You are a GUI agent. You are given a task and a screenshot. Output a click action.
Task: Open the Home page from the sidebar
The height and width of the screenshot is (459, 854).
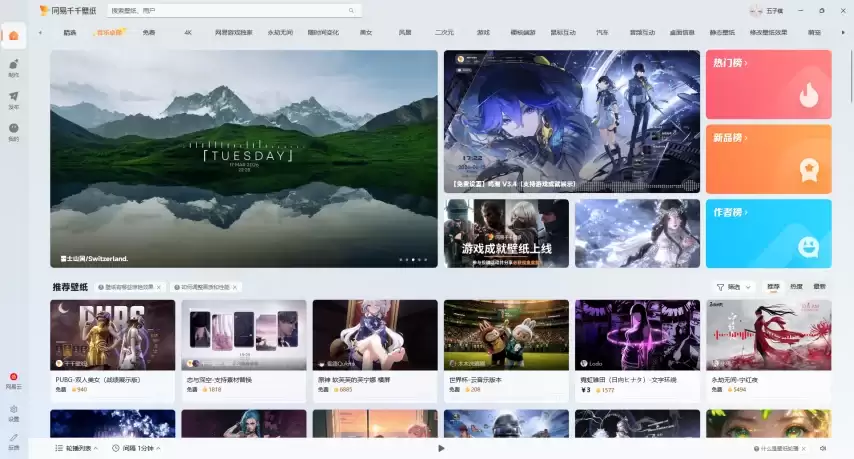coord(14,35)
